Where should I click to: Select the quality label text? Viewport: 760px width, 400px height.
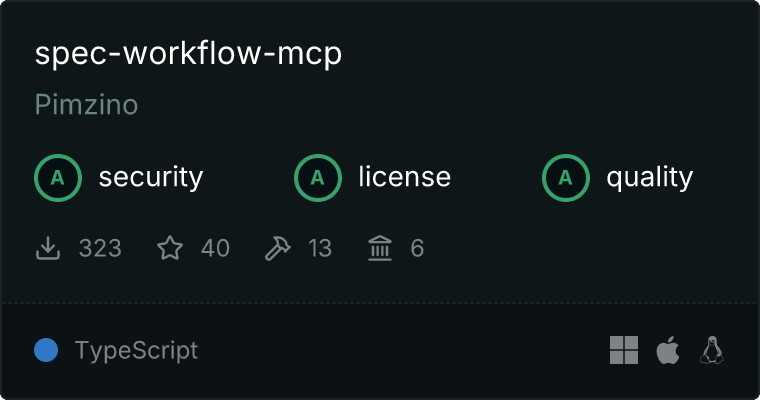pos(649,177)
